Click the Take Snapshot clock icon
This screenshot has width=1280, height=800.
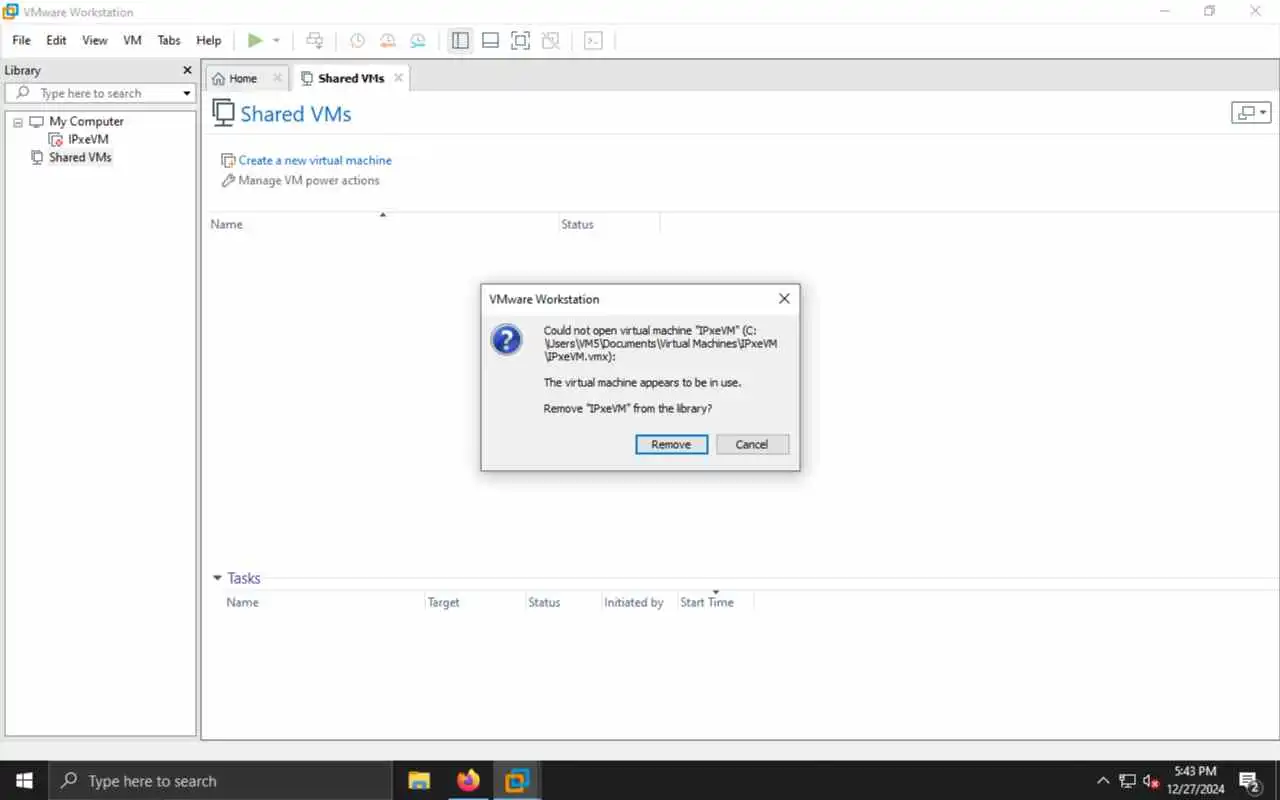[357, 40]
